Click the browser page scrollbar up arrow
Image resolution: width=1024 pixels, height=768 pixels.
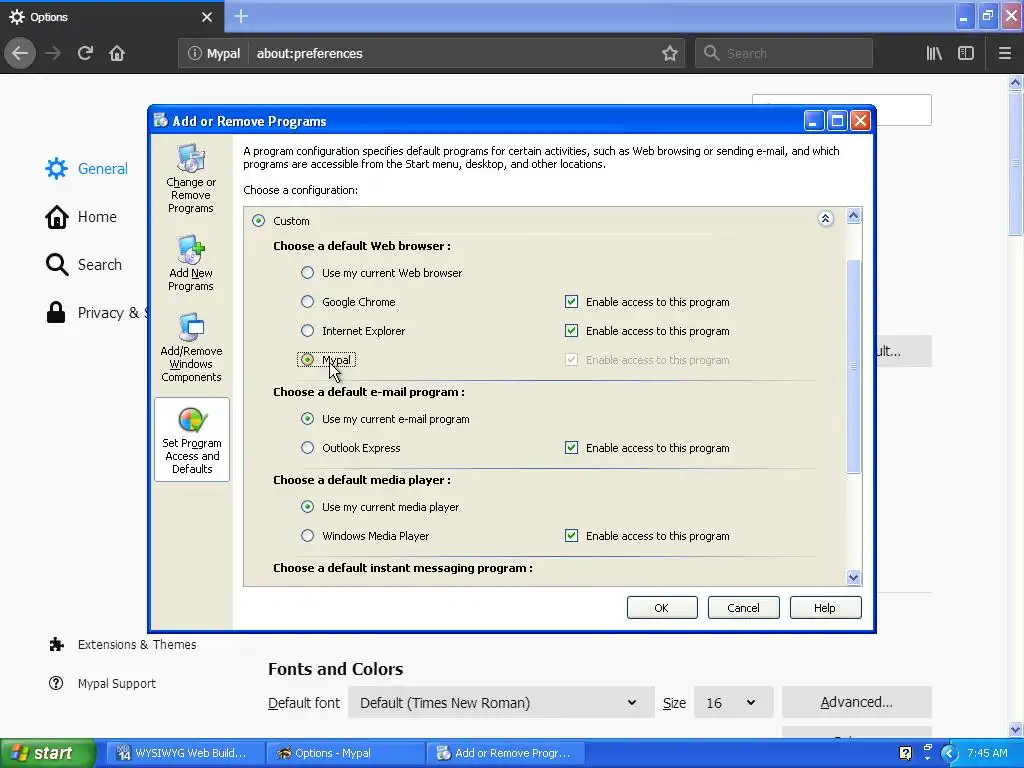[1015, 83]
